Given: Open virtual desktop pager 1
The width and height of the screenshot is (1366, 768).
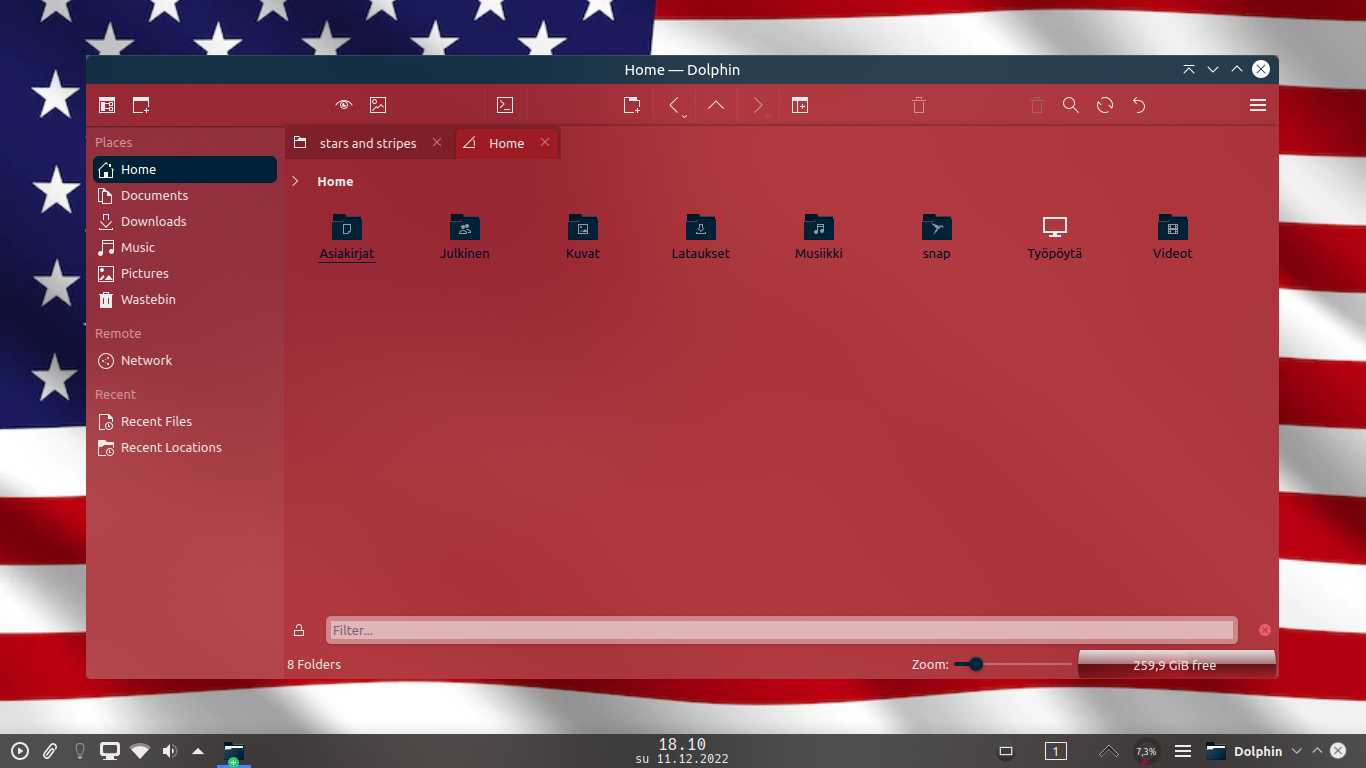Looking at the screenshot, I should (1055, 751).
